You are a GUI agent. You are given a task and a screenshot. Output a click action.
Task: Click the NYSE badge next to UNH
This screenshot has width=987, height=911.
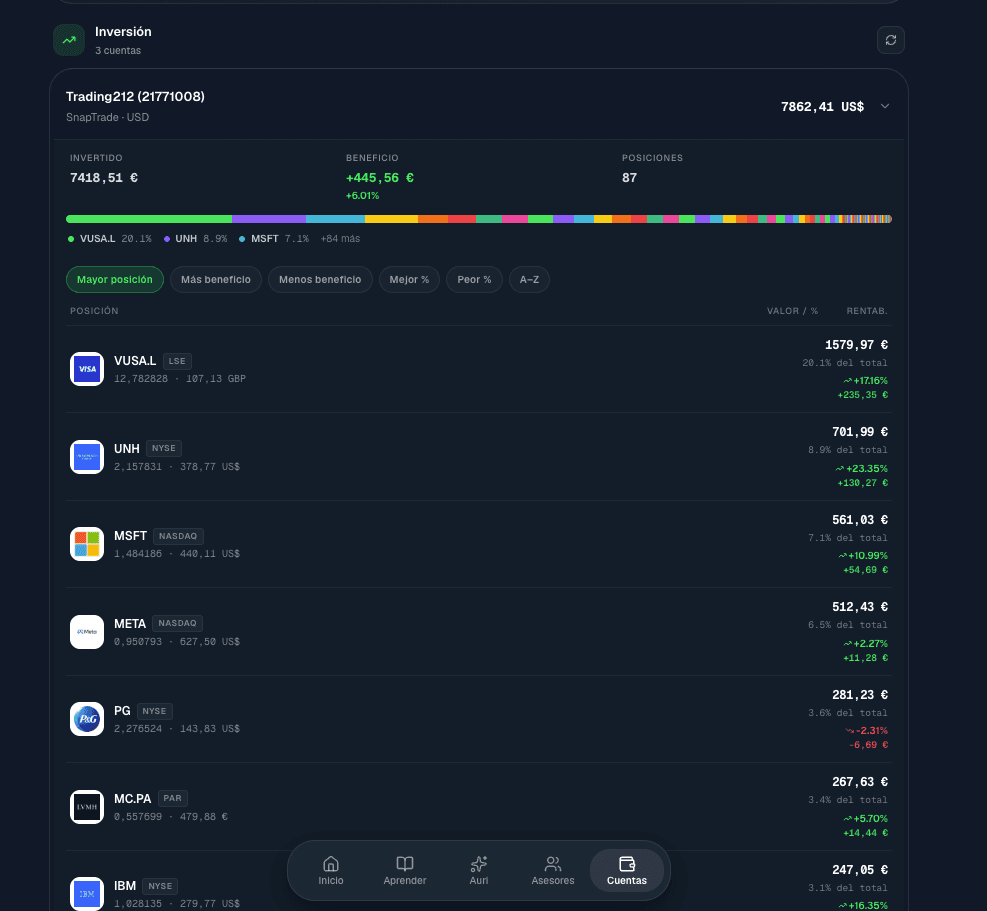pyautogui.click(x=164, y=448)
